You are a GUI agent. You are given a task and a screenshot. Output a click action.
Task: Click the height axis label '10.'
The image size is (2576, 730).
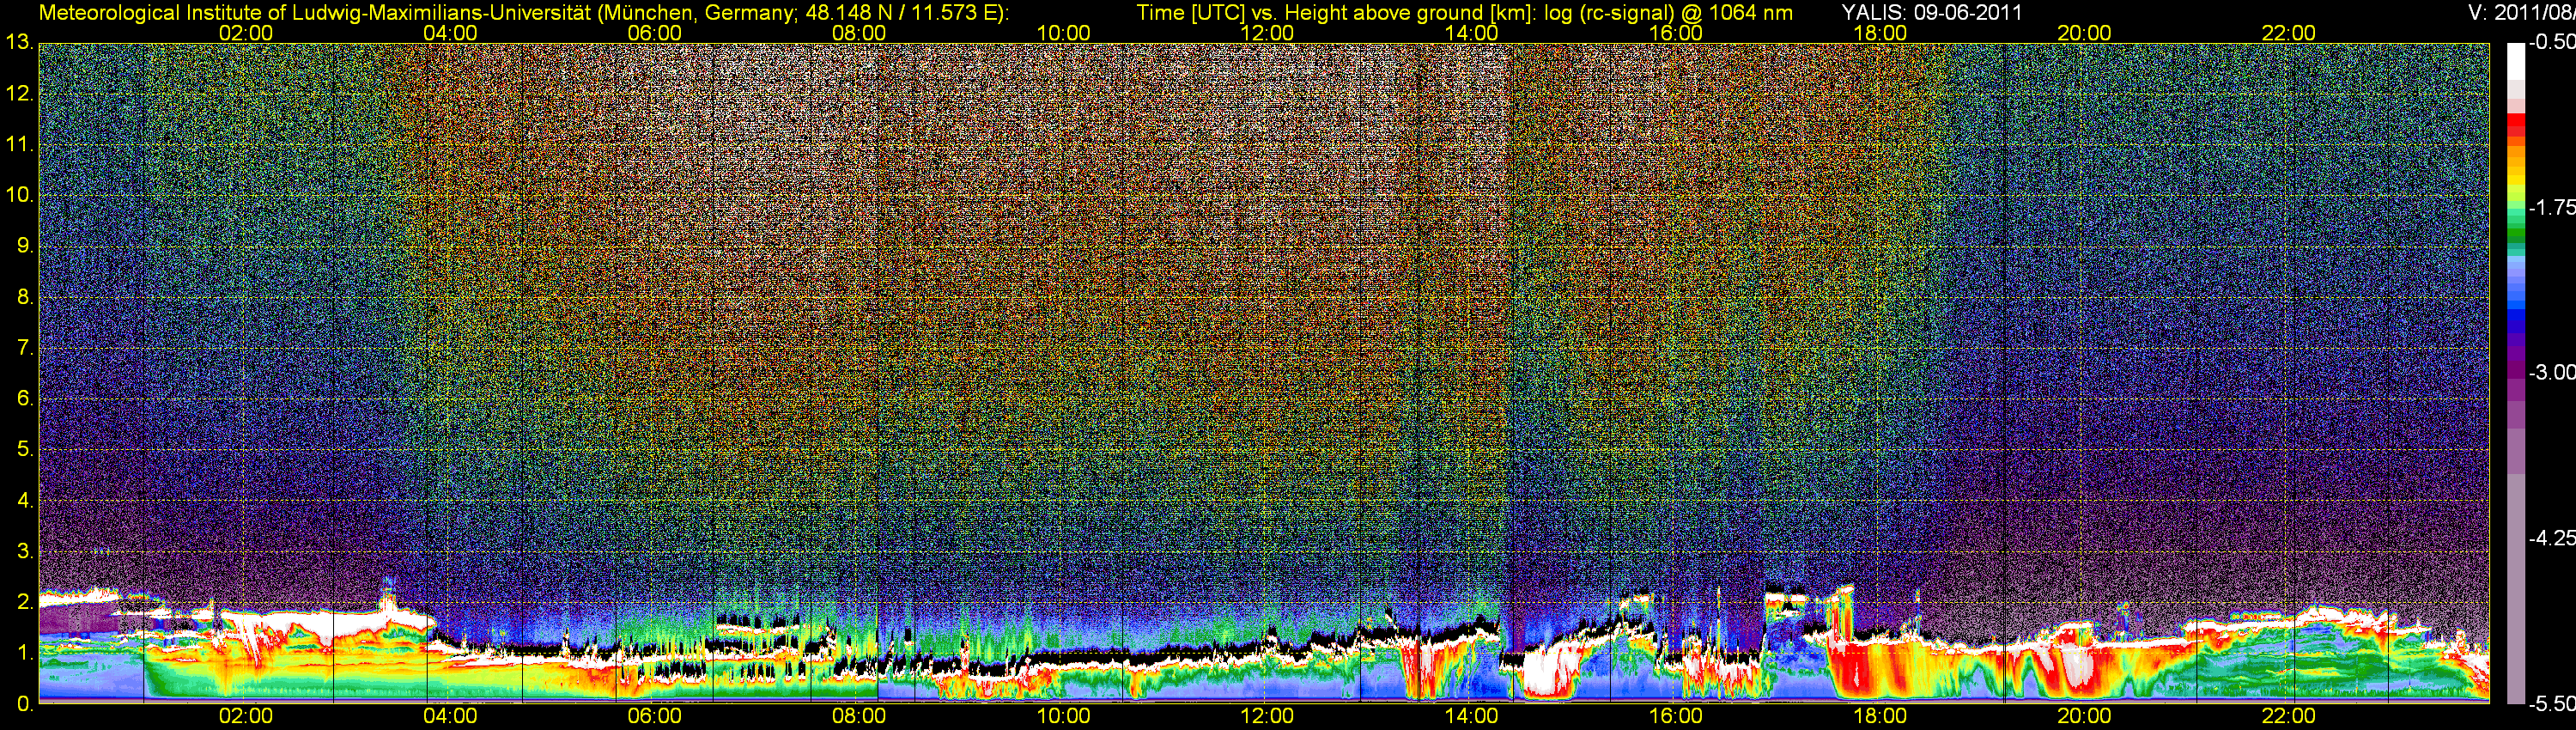[19, 195]
